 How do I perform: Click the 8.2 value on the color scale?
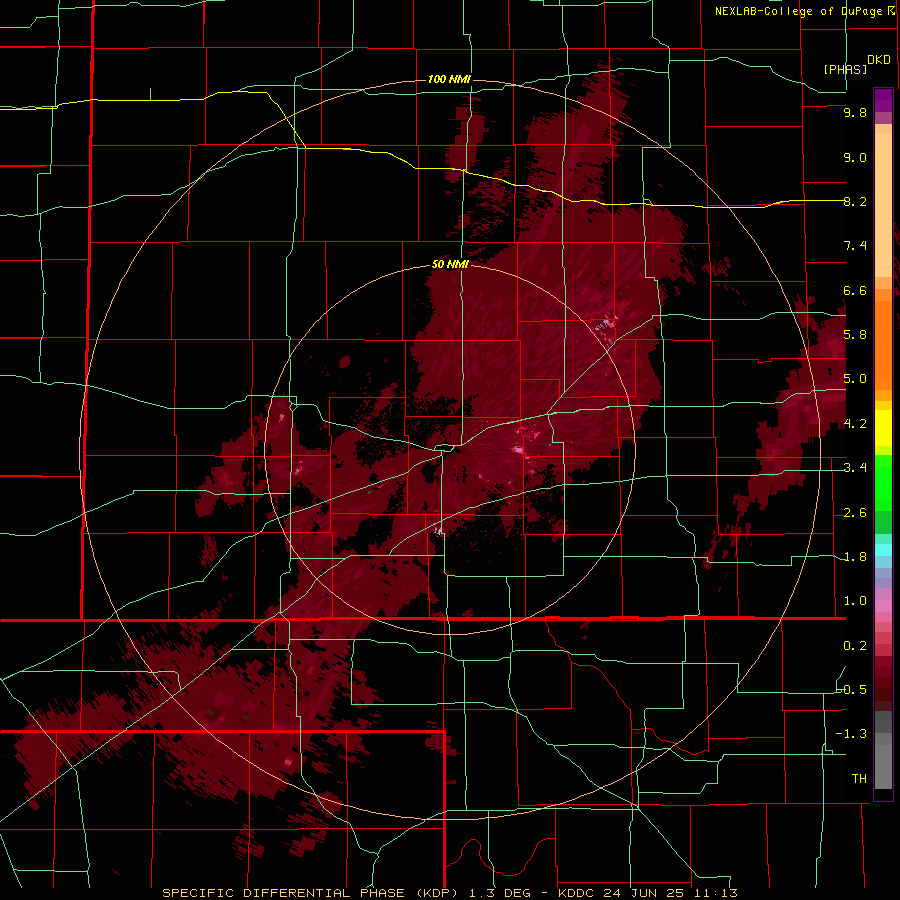[x=855, y=201]
